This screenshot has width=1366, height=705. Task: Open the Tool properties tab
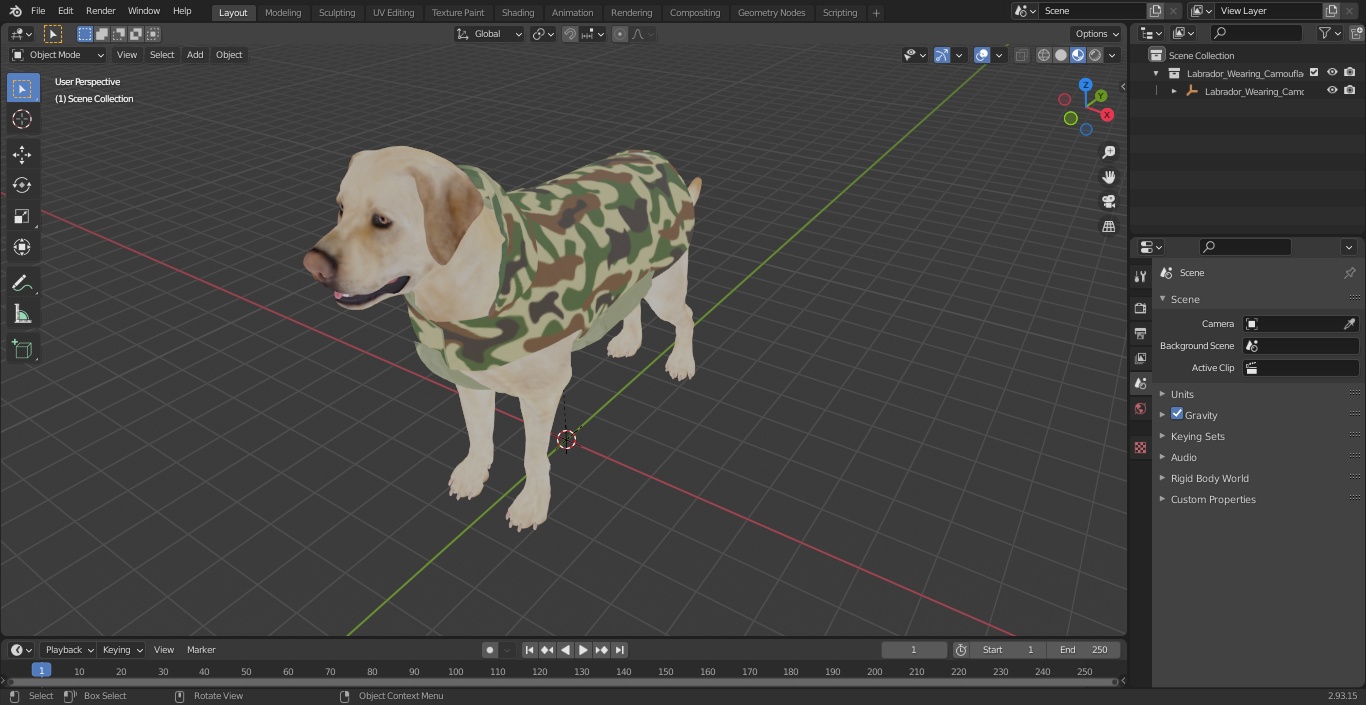pos(1140,276)
